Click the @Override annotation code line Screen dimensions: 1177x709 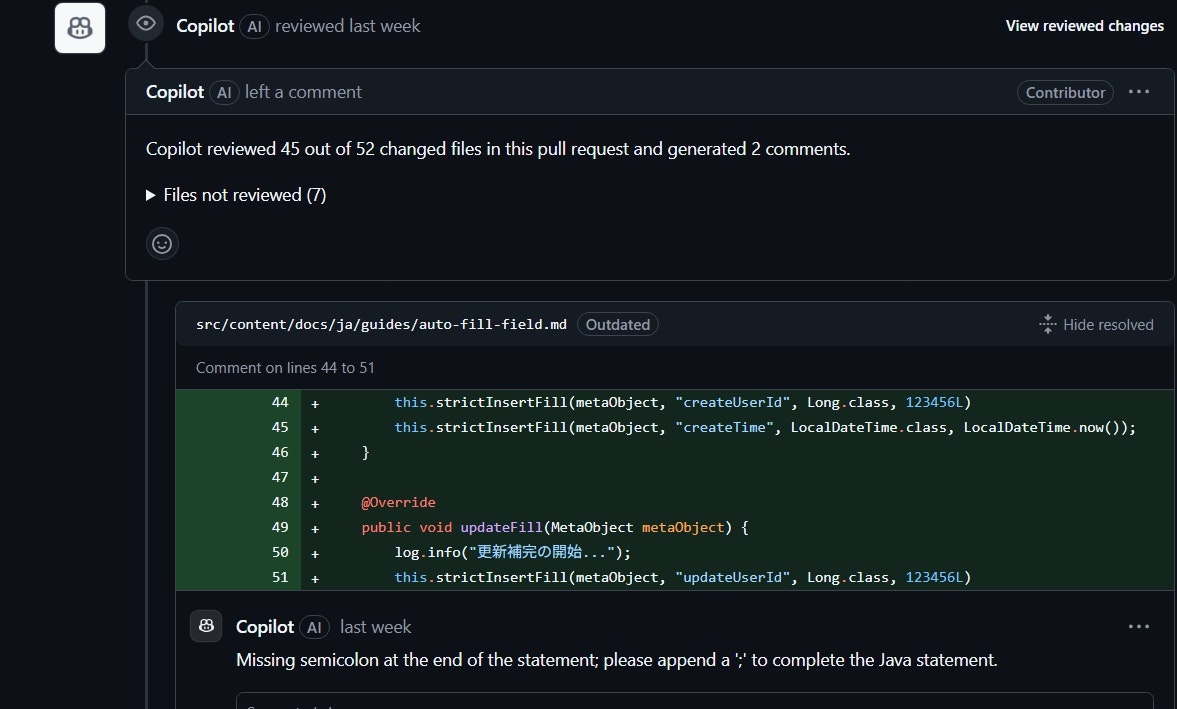pos(399,502)
